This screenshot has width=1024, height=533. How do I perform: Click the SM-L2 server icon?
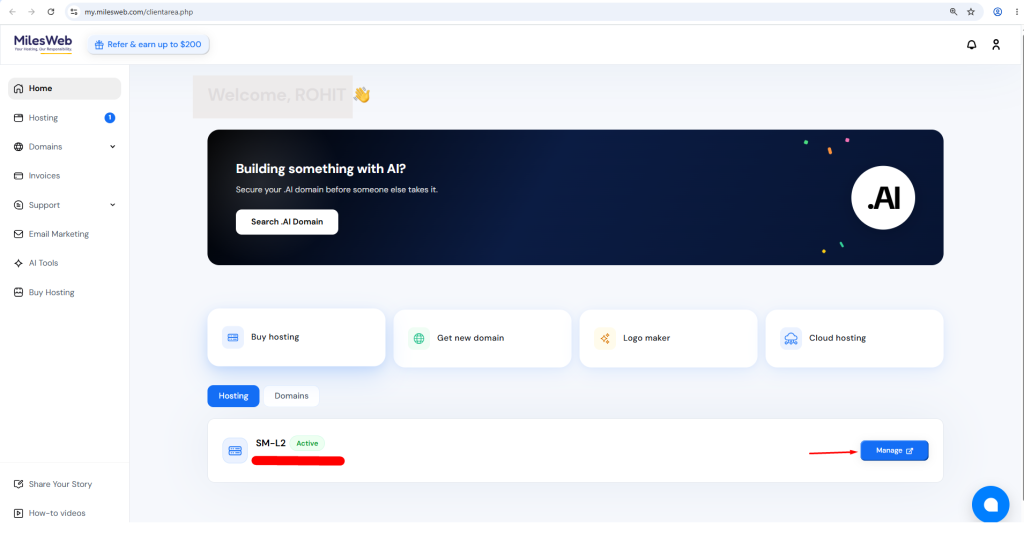point(235,451)
